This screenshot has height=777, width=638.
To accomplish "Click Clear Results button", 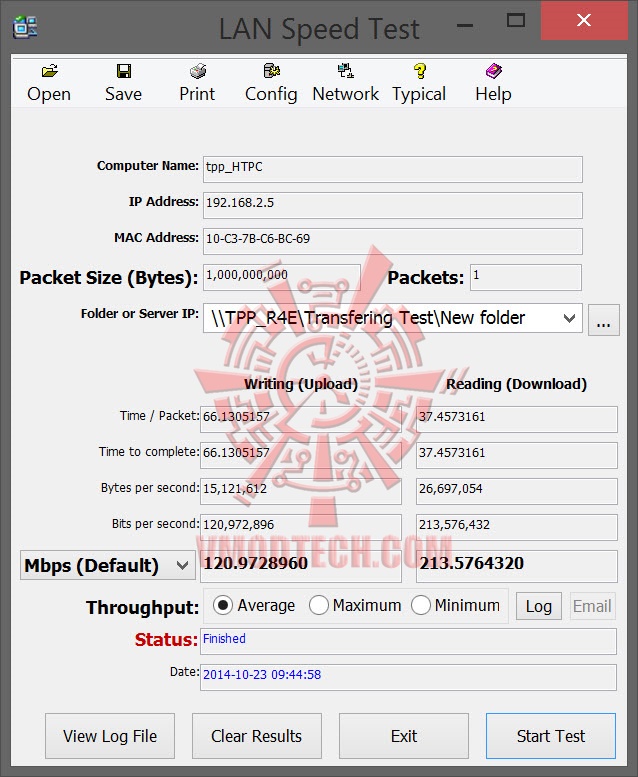I will (257, 736).
